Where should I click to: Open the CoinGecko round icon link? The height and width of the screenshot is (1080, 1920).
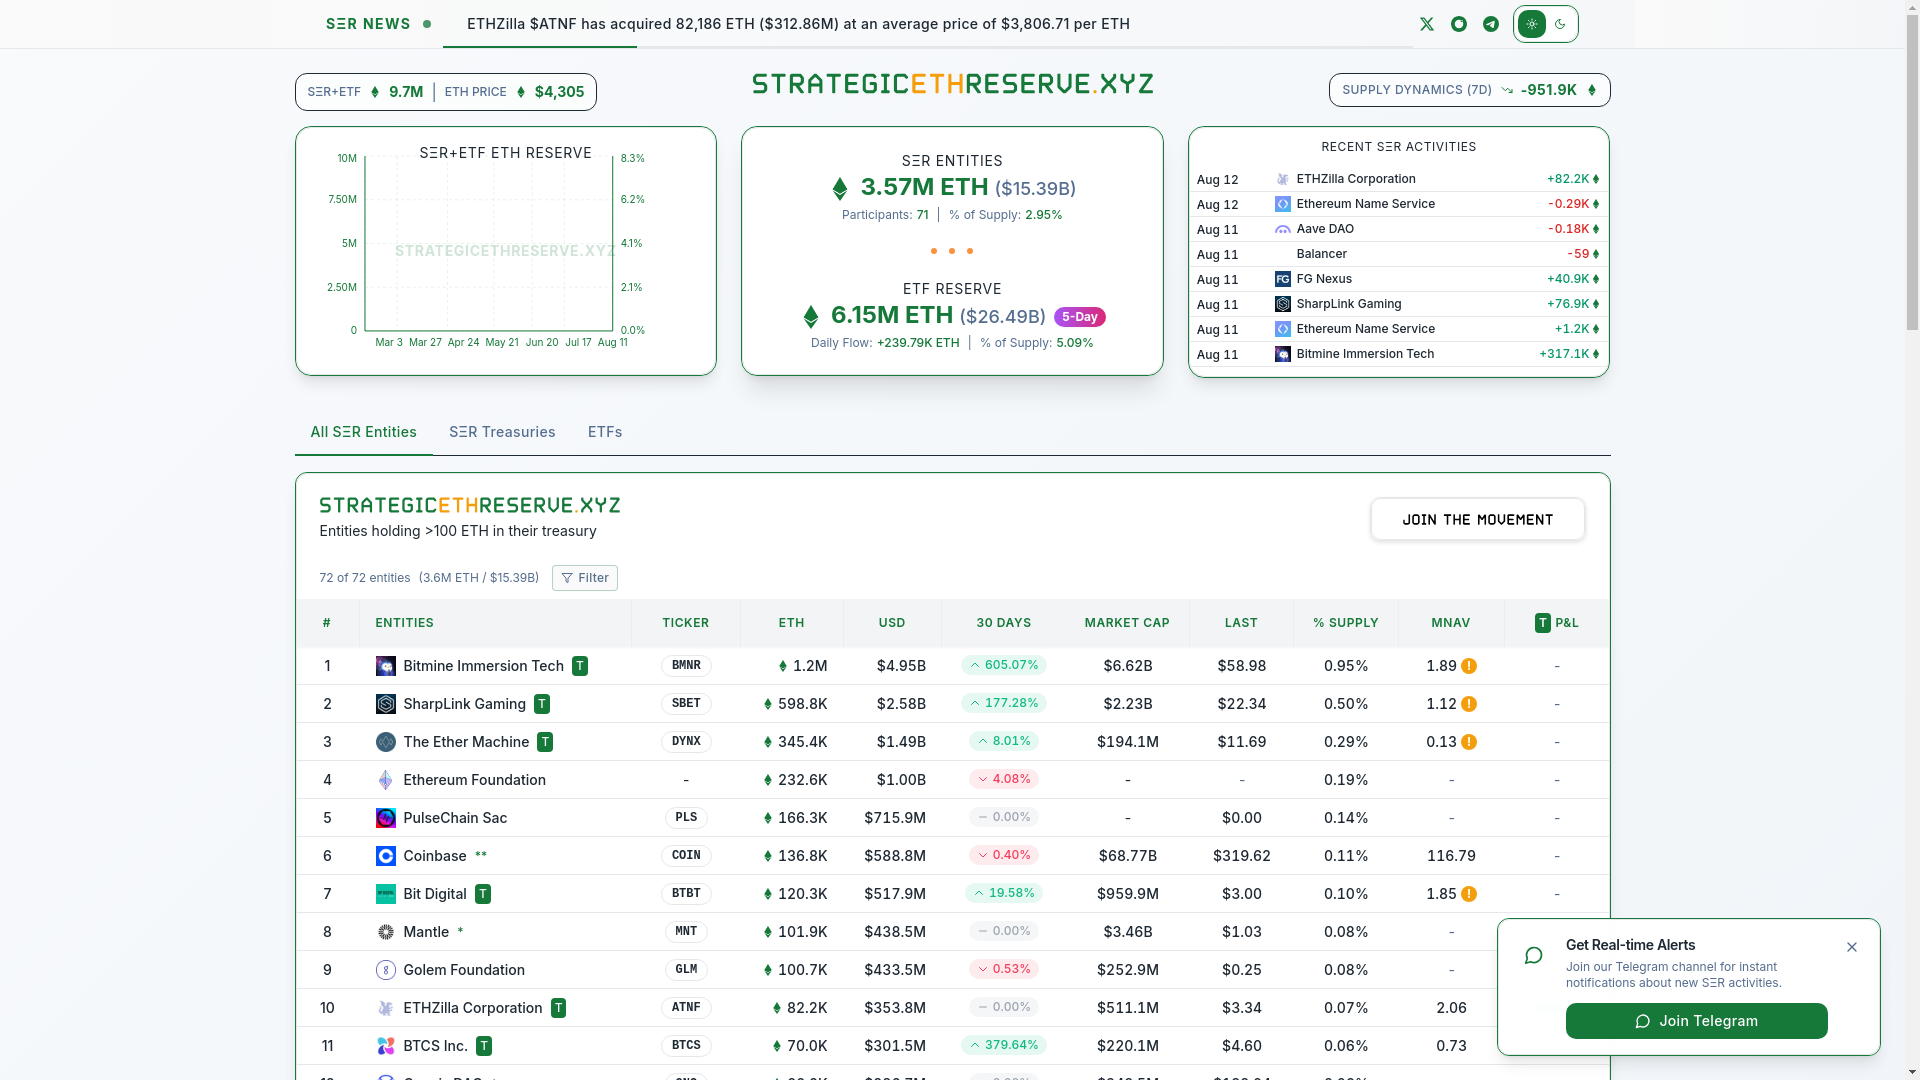(x=1459, y=24)
